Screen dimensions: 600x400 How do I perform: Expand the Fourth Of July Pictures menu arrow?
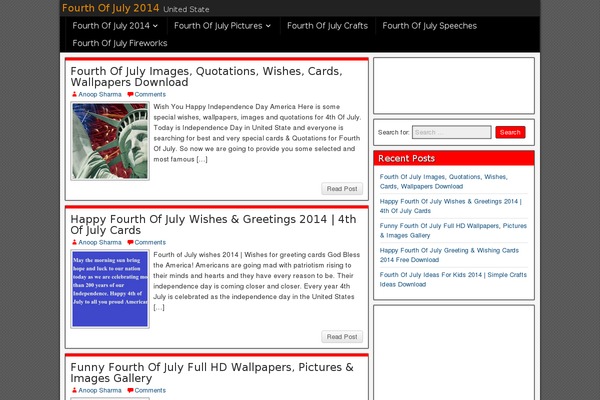pyautogui.click(x=268, y=26)
